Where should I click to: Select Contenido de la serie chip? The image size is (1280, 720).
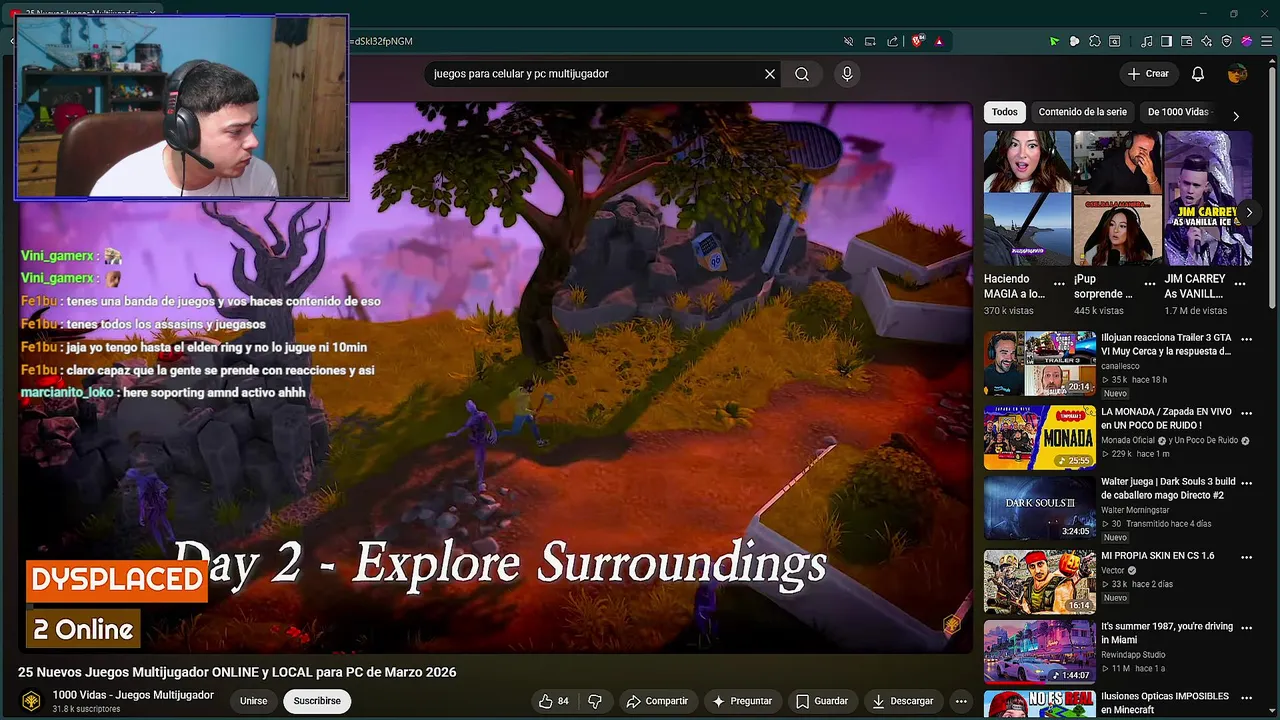coord(1082,112)
